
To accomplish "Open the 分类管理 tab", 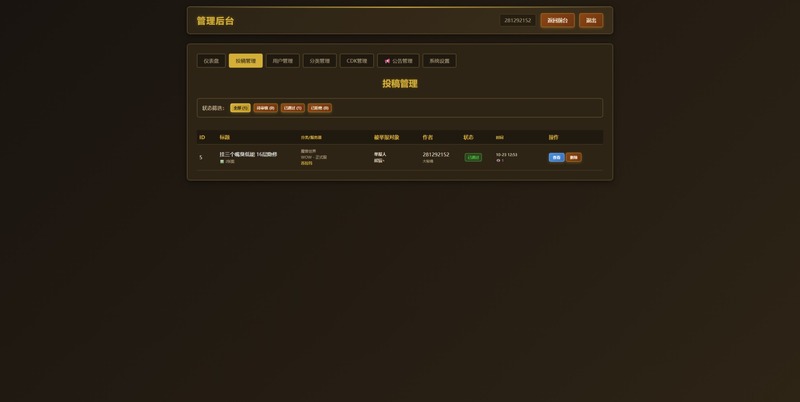I will [x=319, y=61].
